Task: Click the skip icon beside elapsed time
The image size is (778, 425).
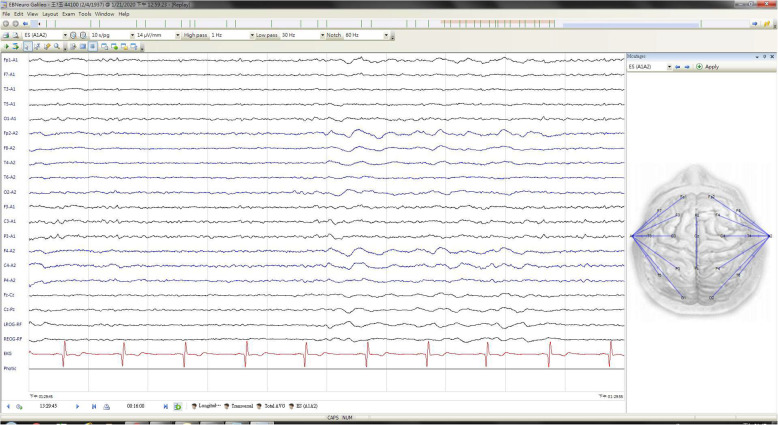Action: coord(166,406)
